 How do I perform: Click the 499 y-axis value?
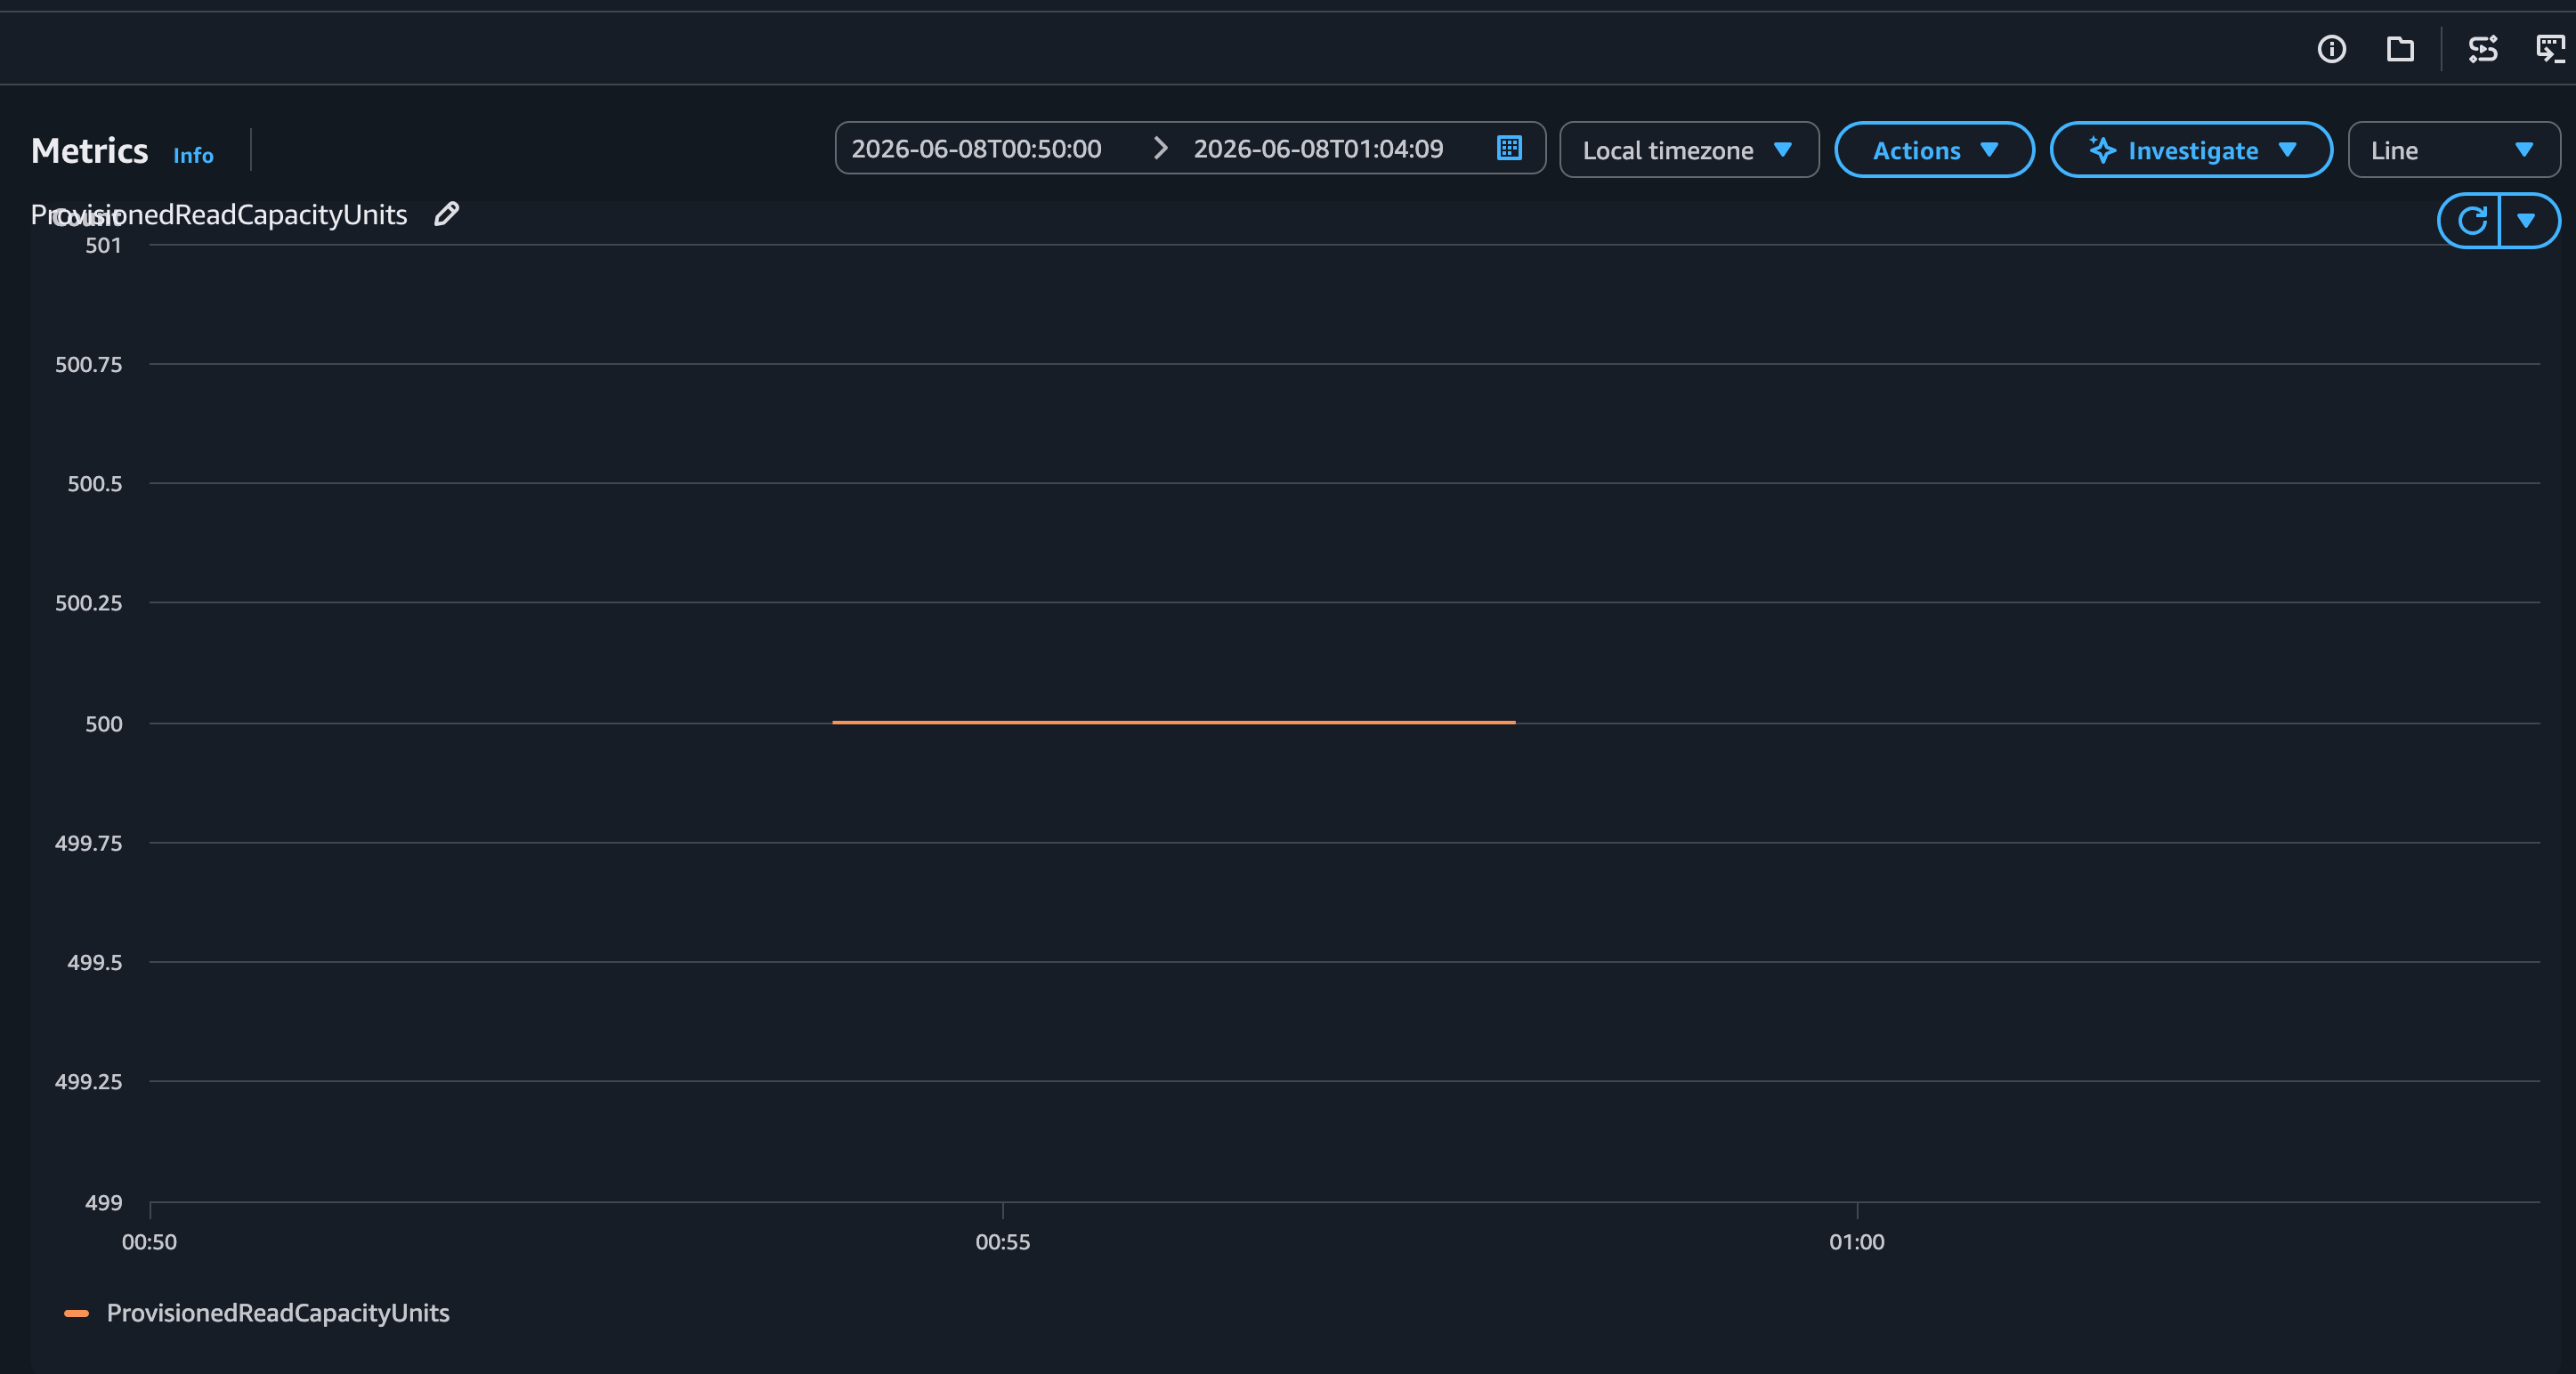pos(103,1203)
